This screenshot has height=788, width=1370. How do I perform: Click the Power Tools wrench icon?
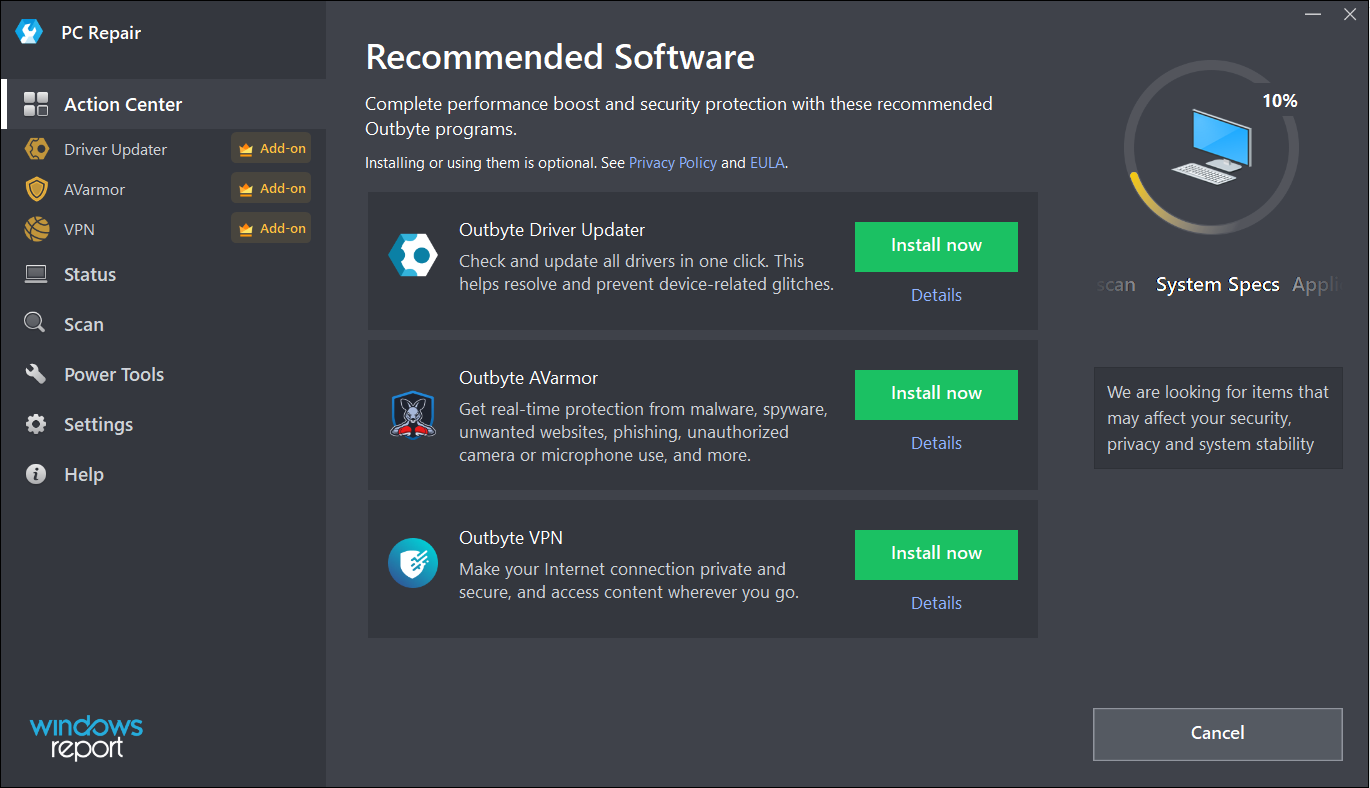35,374
